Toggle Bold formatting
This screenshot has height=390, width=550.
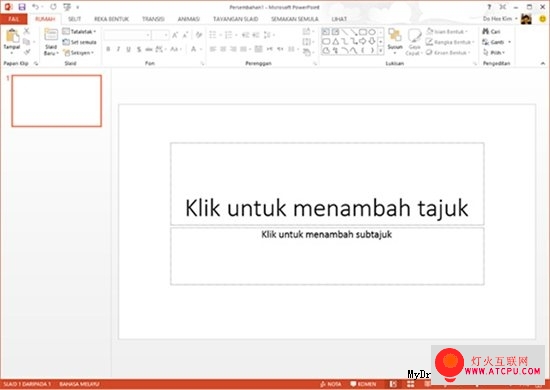108,49
